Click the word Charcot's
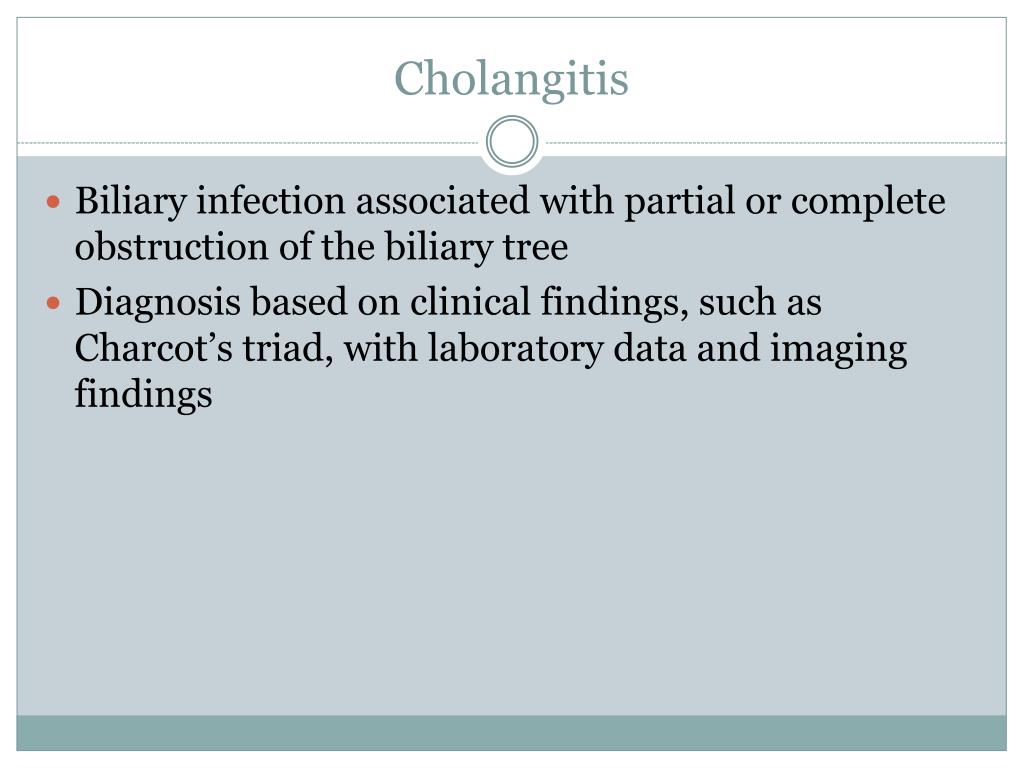Image resolution: width=1024 pixels, height=768 pixels. [x=153, y=347]
